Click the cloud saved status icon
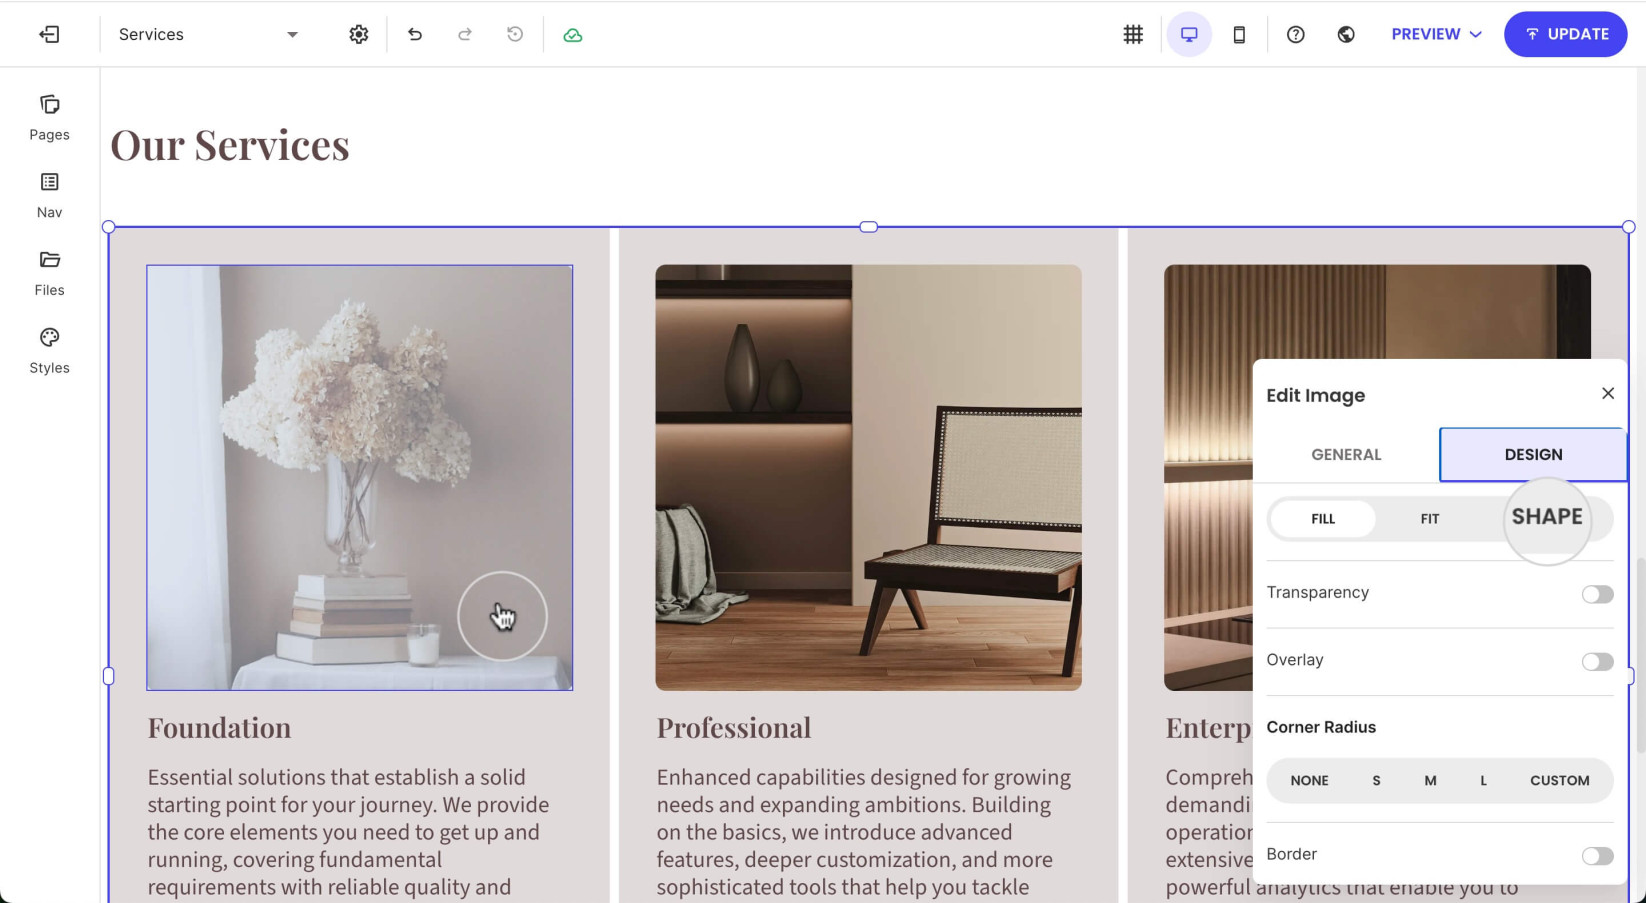1646x903 pixels. [573, 35]
